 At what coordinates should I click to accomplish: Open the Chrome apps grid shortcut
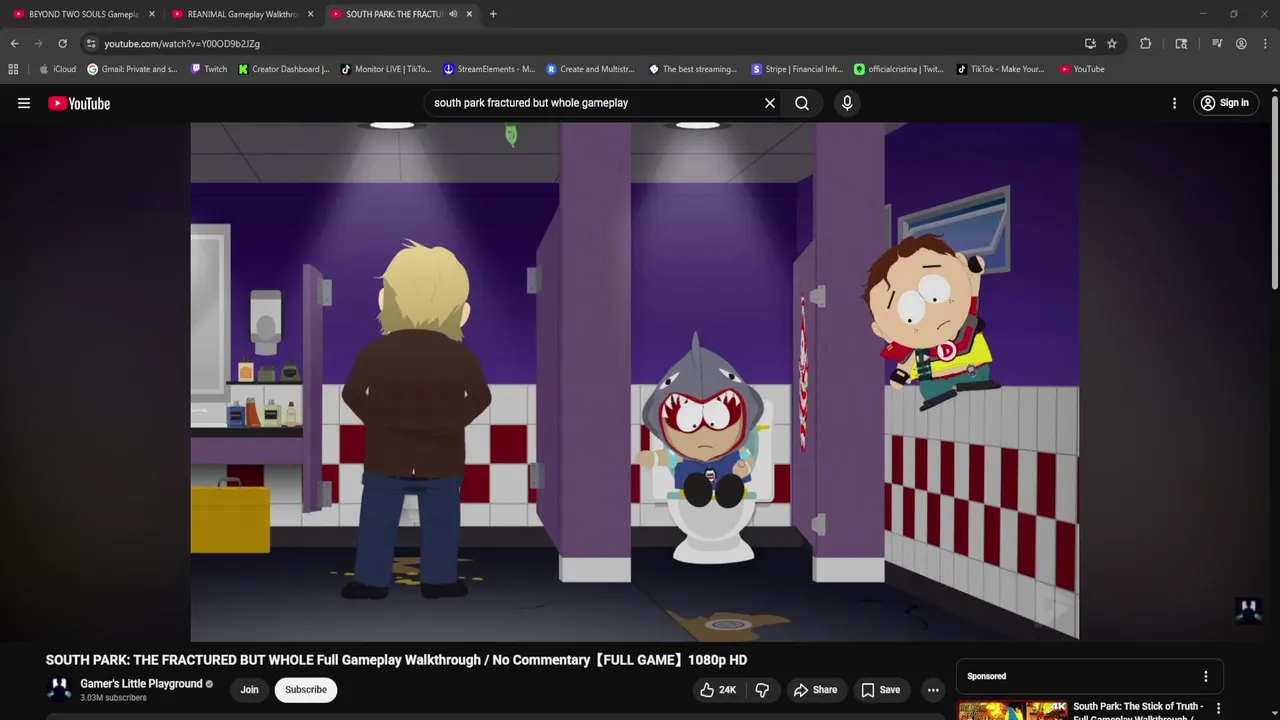click(x=13, y=69)
